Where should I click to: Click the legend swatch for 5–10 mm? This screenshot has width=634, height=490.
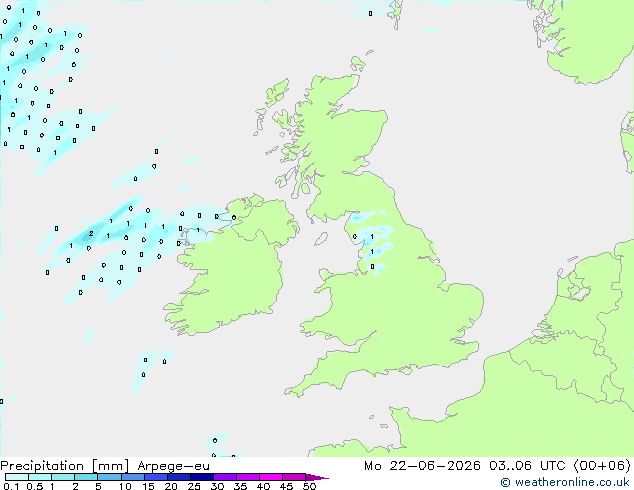(109, 477)
